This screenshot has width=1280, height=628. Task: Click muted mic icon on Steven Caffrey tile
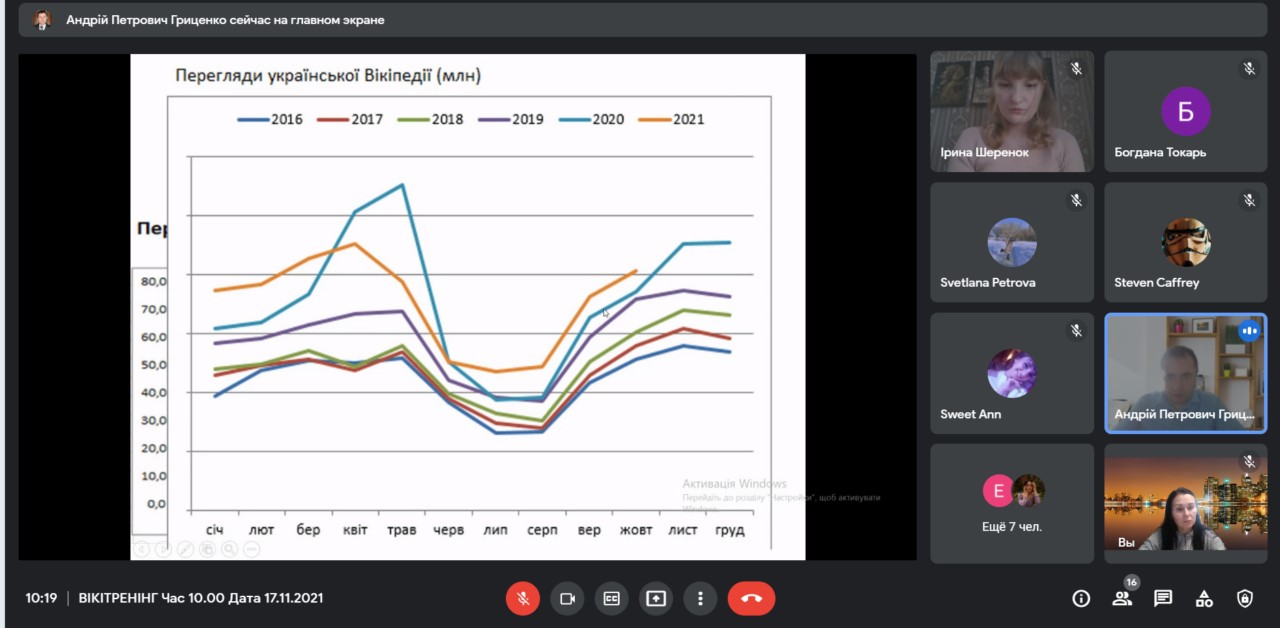pyautogui.click(x=1249, y=200)
